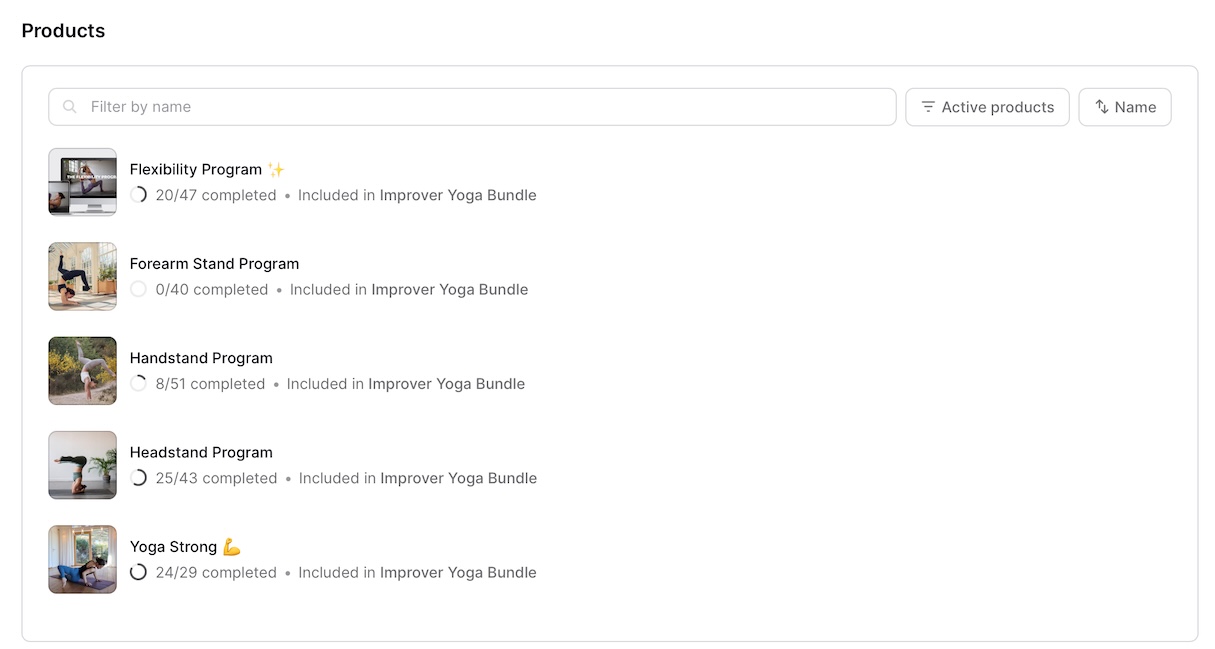
Task: Click the progress ring icon for Headstand Program
Action: tap(139, 478)
